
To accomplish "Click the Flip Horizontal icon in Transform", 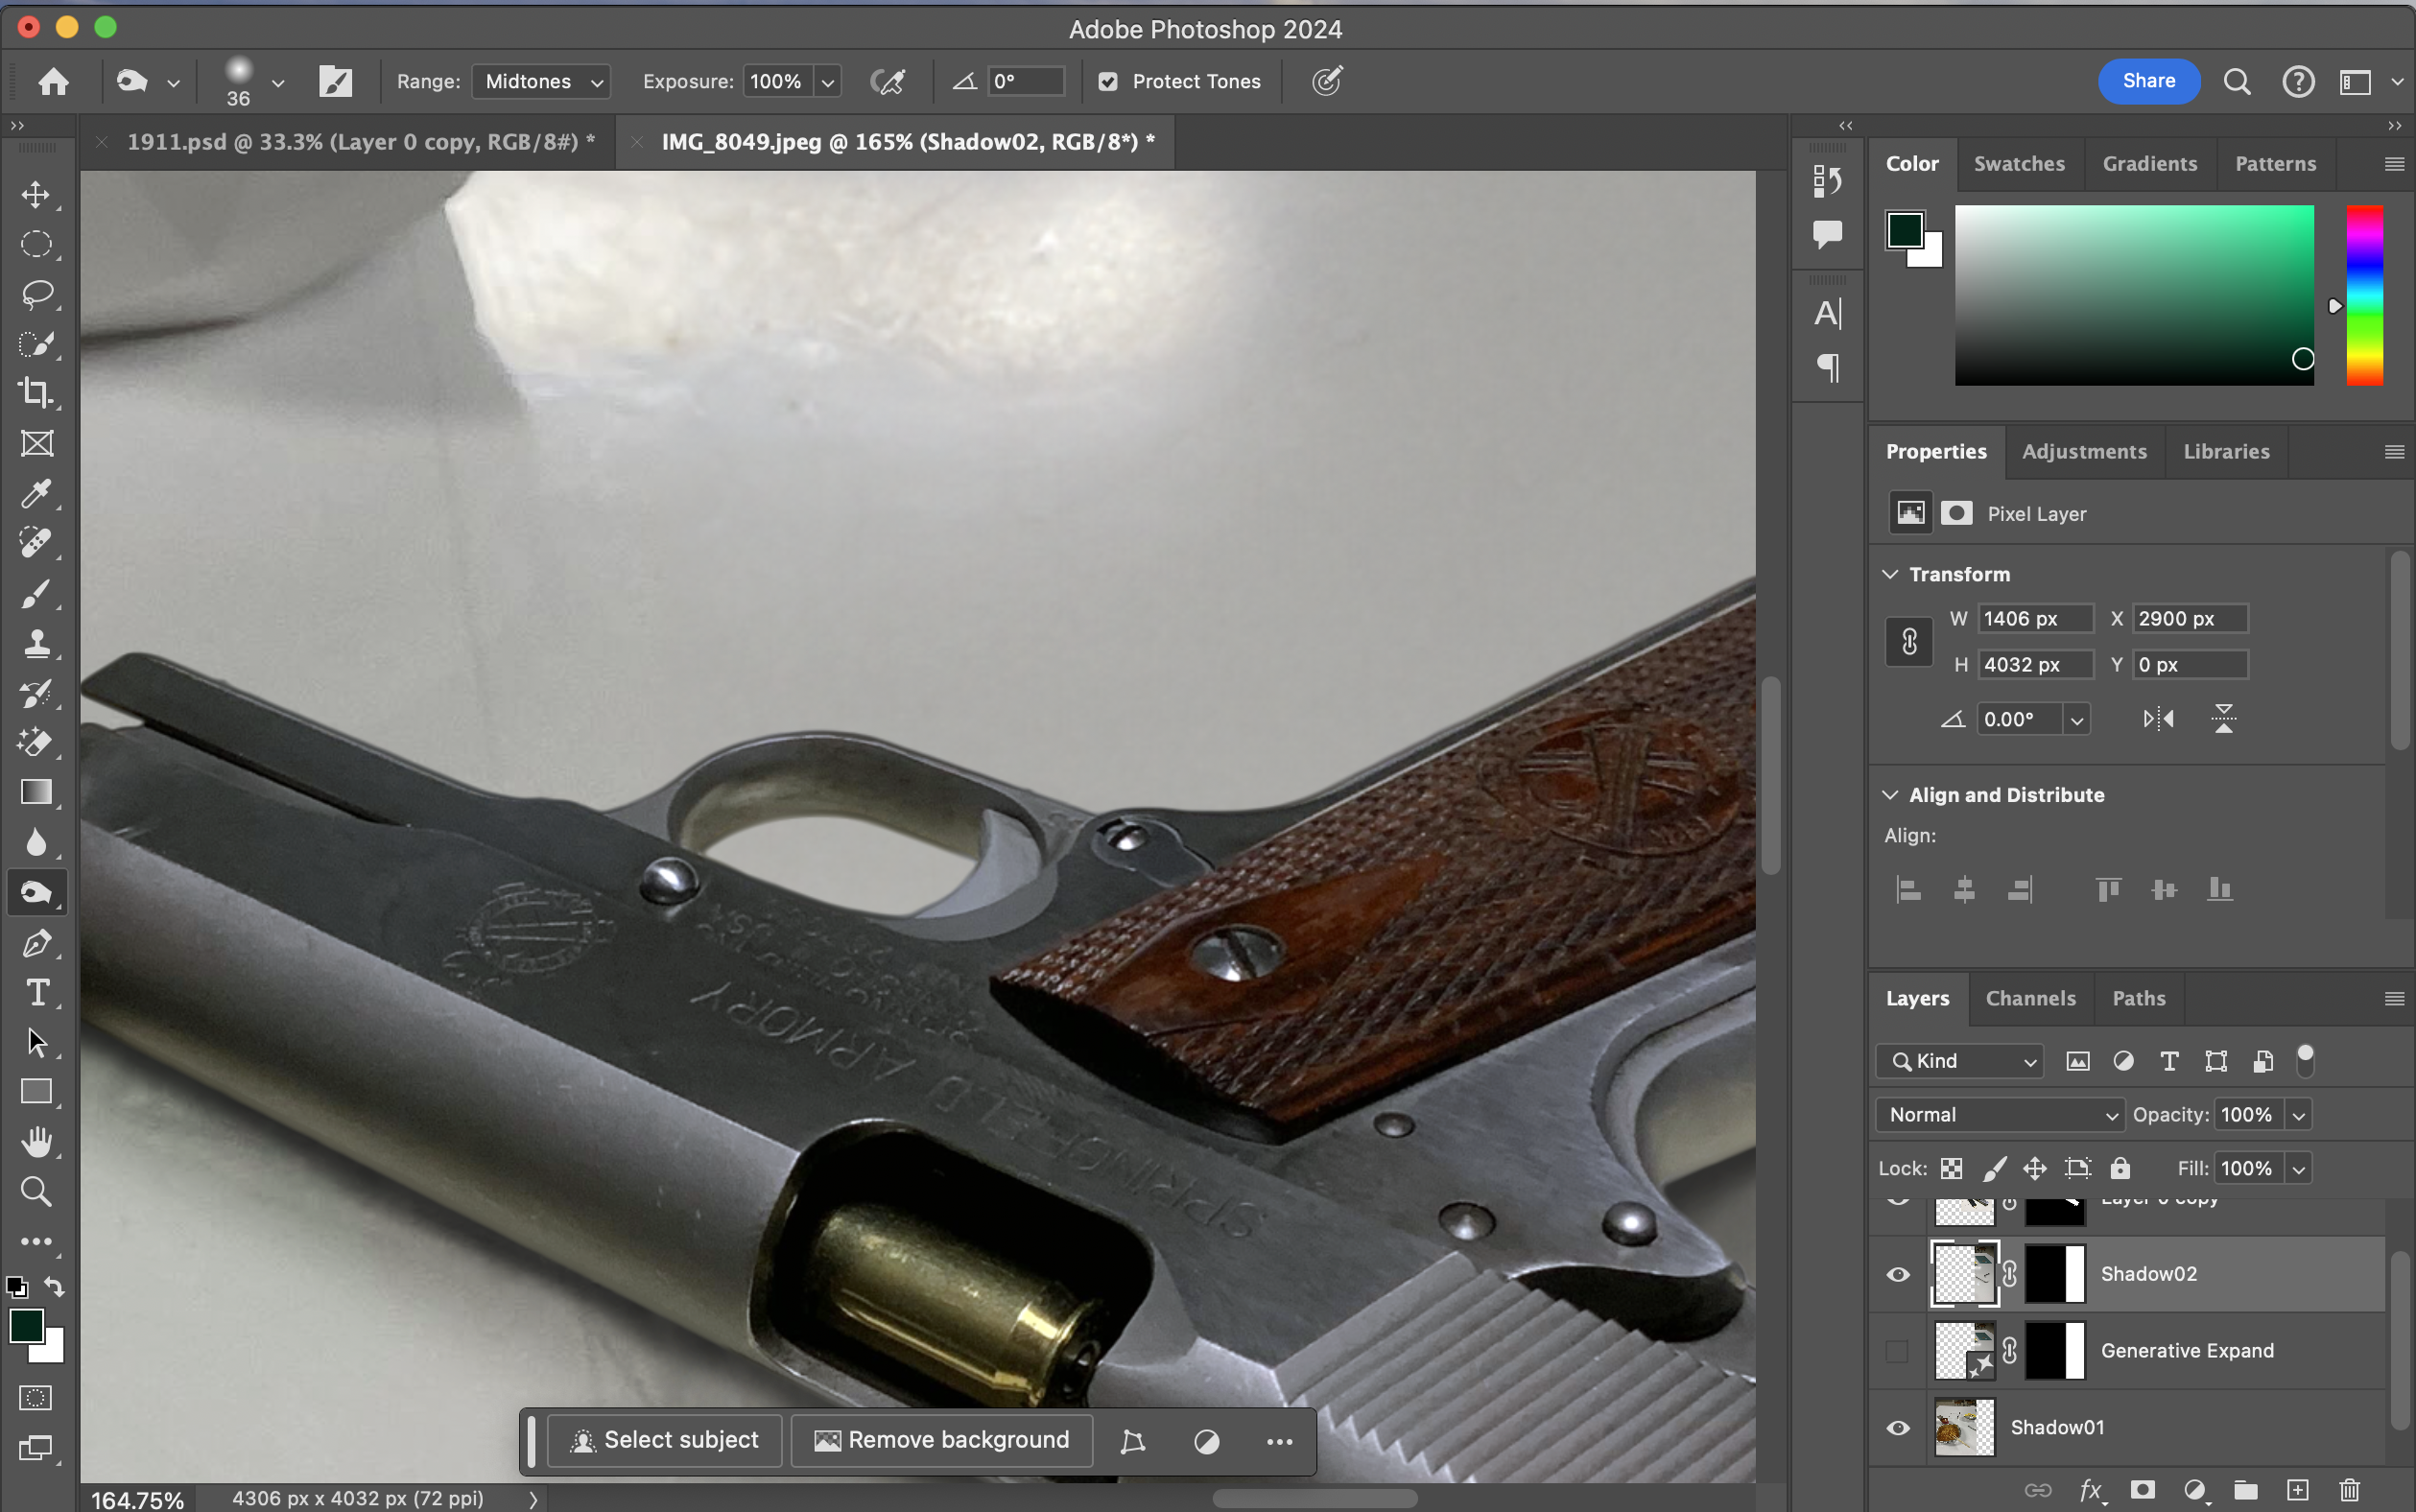I will (2158, 719).
